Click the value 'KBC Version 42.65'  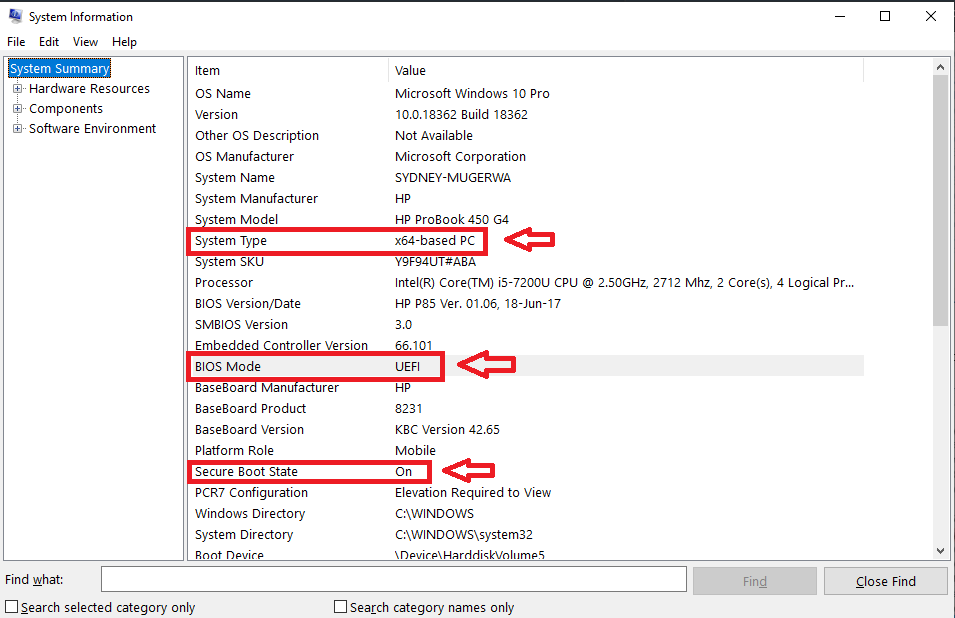point(447,430)
